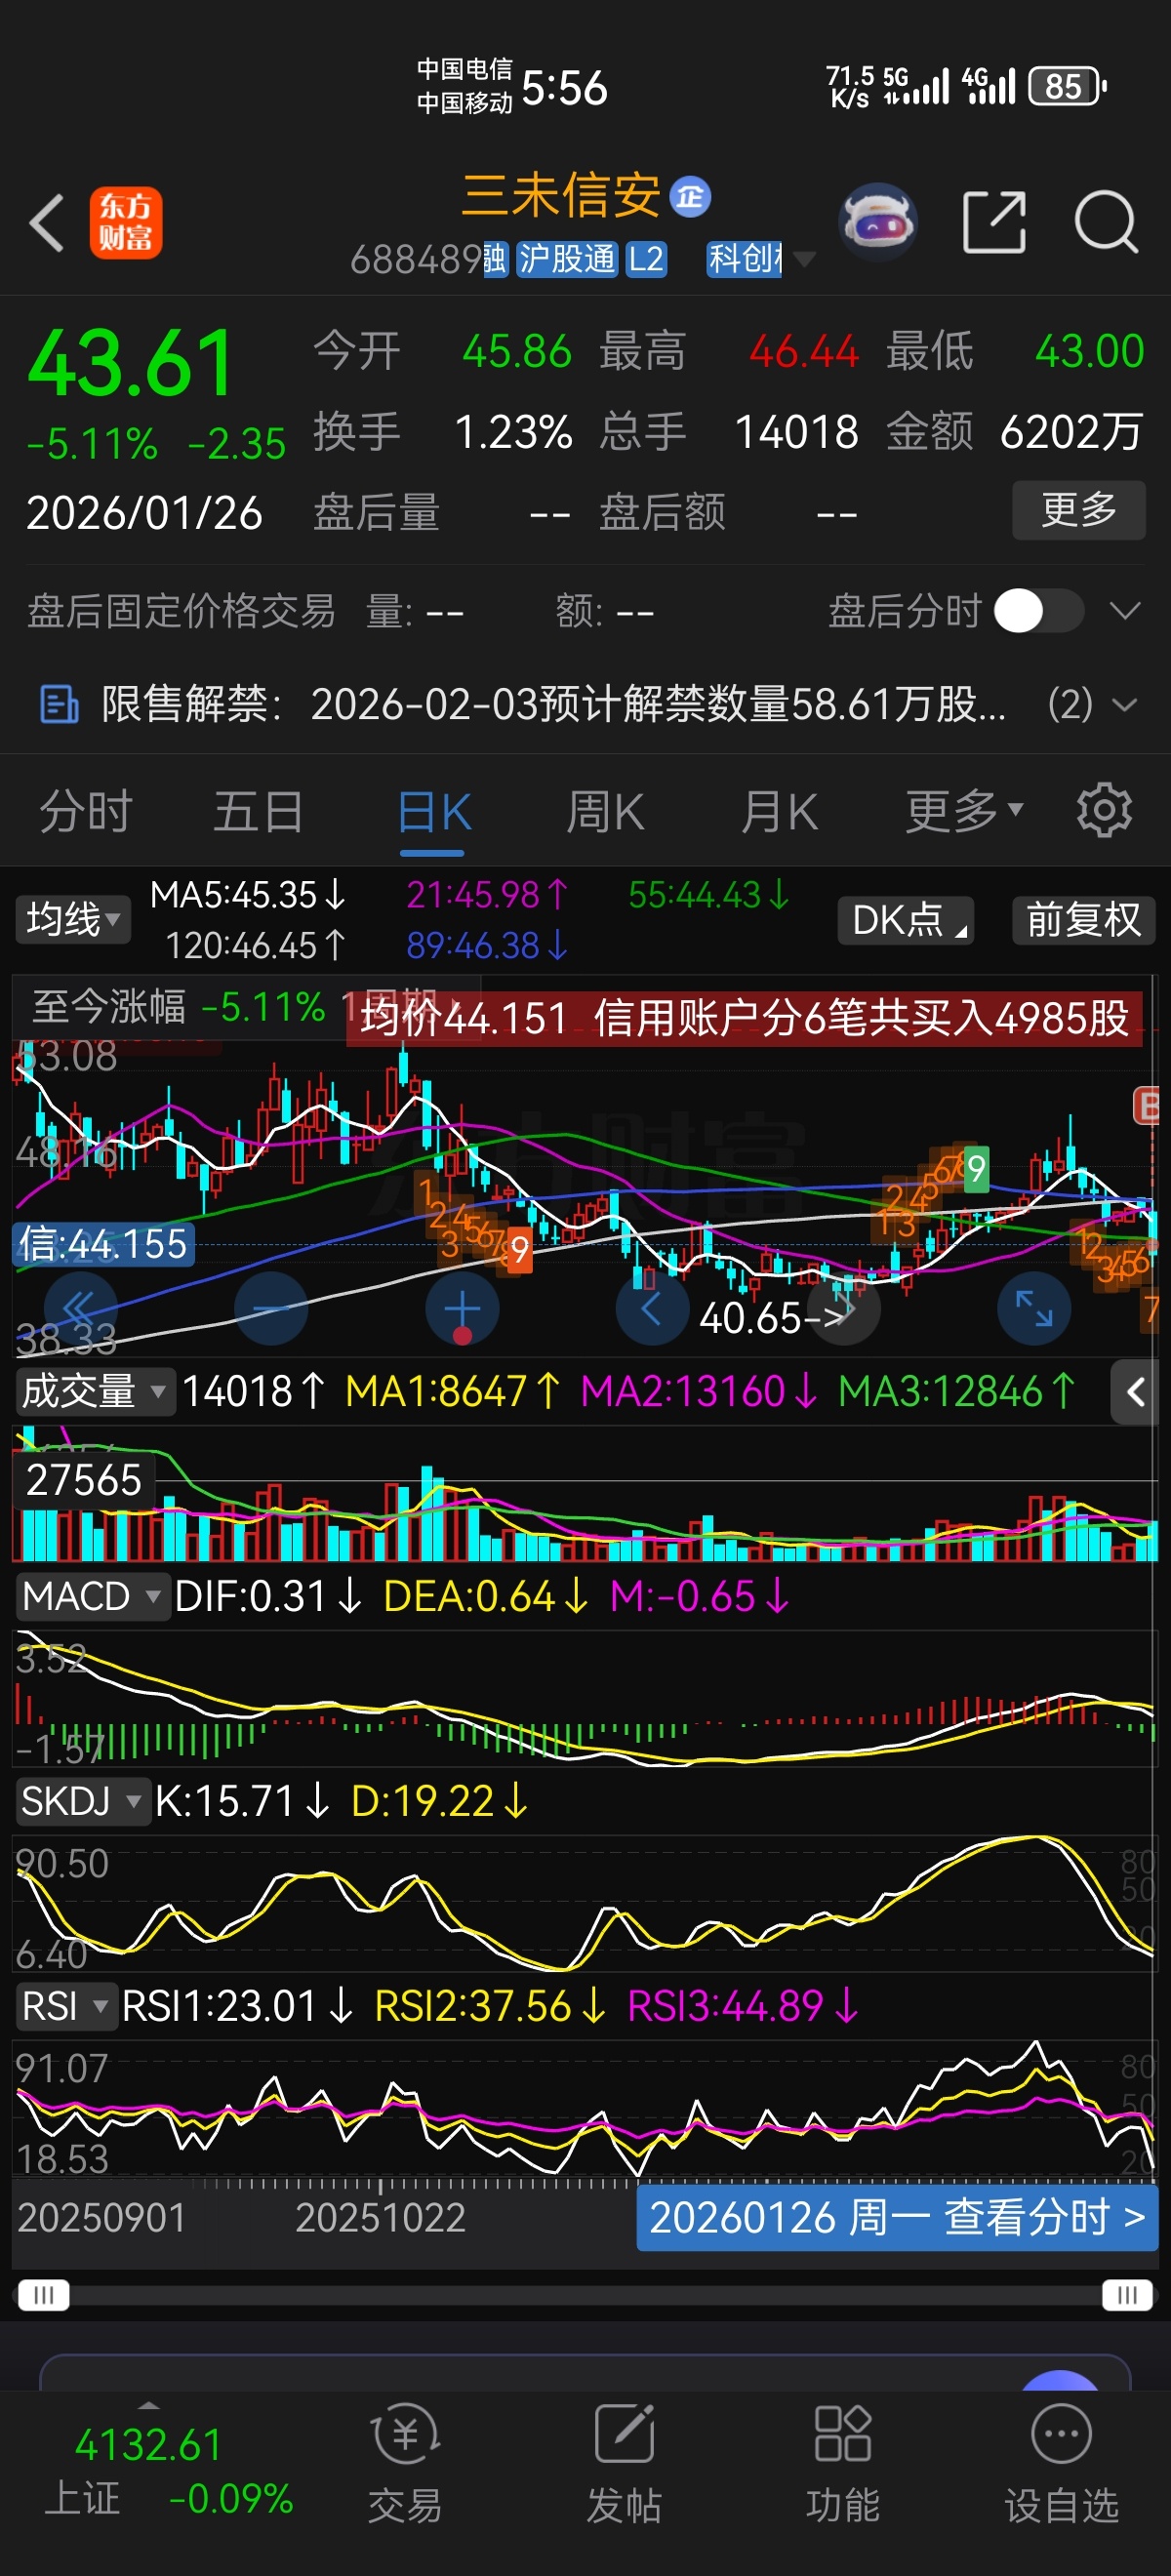Image resolution: width=1171 pixels, height=2576 pixels.
Task: Expand 限售解禁 notice list chevron
Action: point(1125,705)
